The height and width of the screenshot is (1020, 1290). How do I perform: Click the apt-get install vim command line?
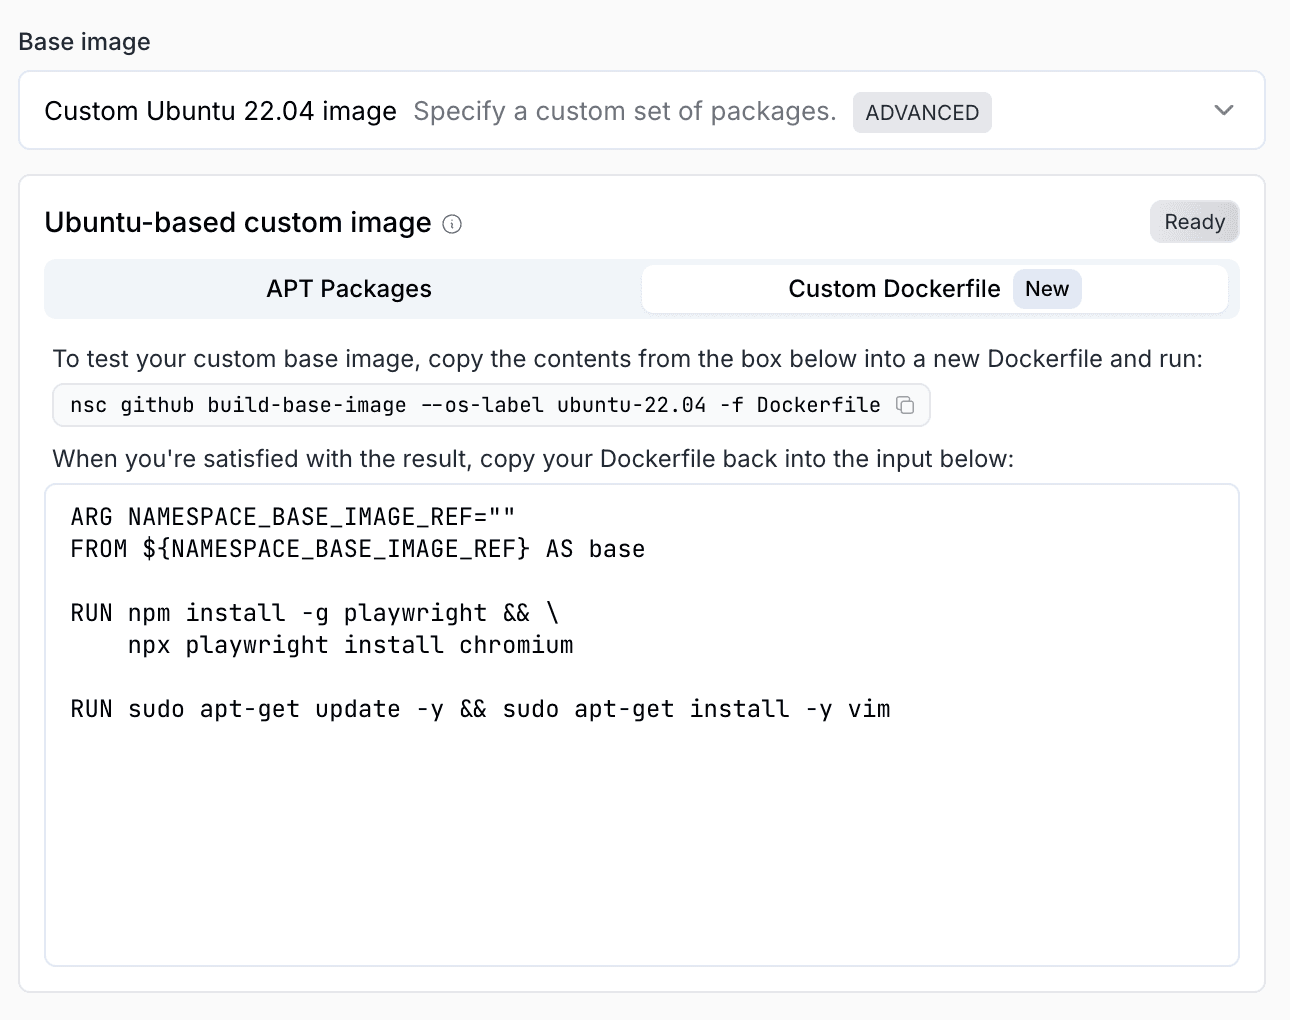pyautogui.click(x=480, y=708)
